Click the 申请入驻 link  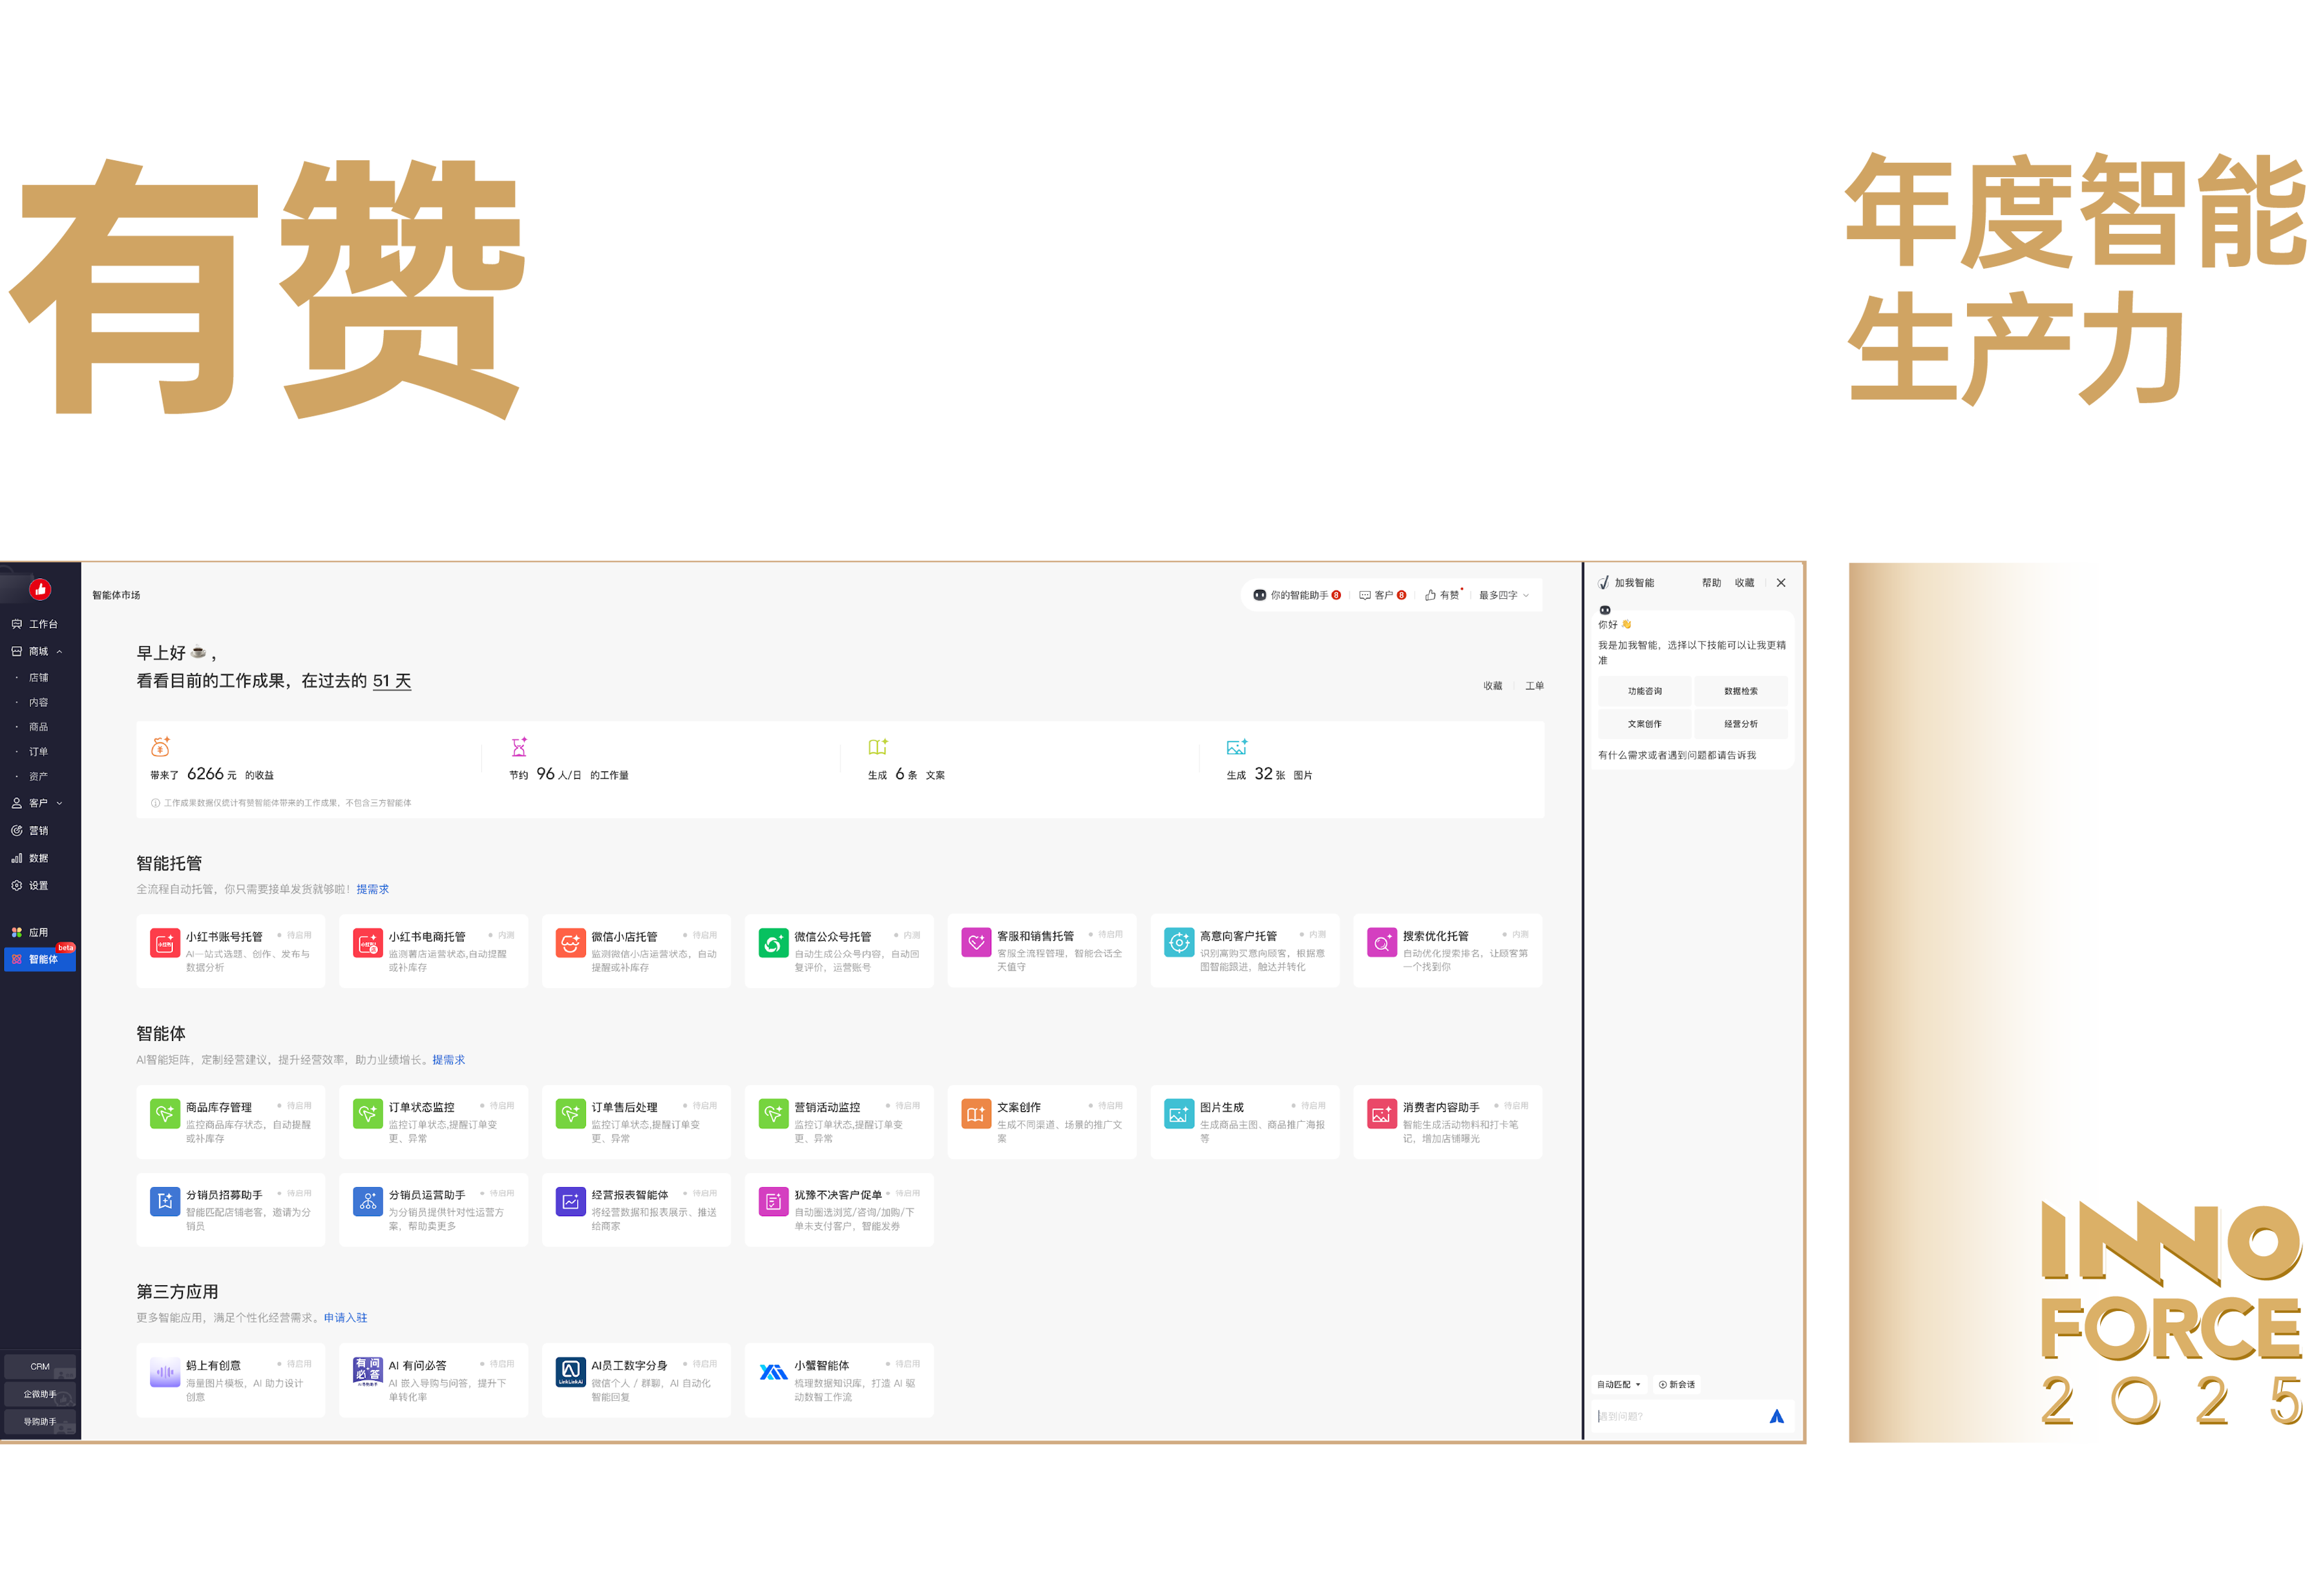coord(345,1318)
